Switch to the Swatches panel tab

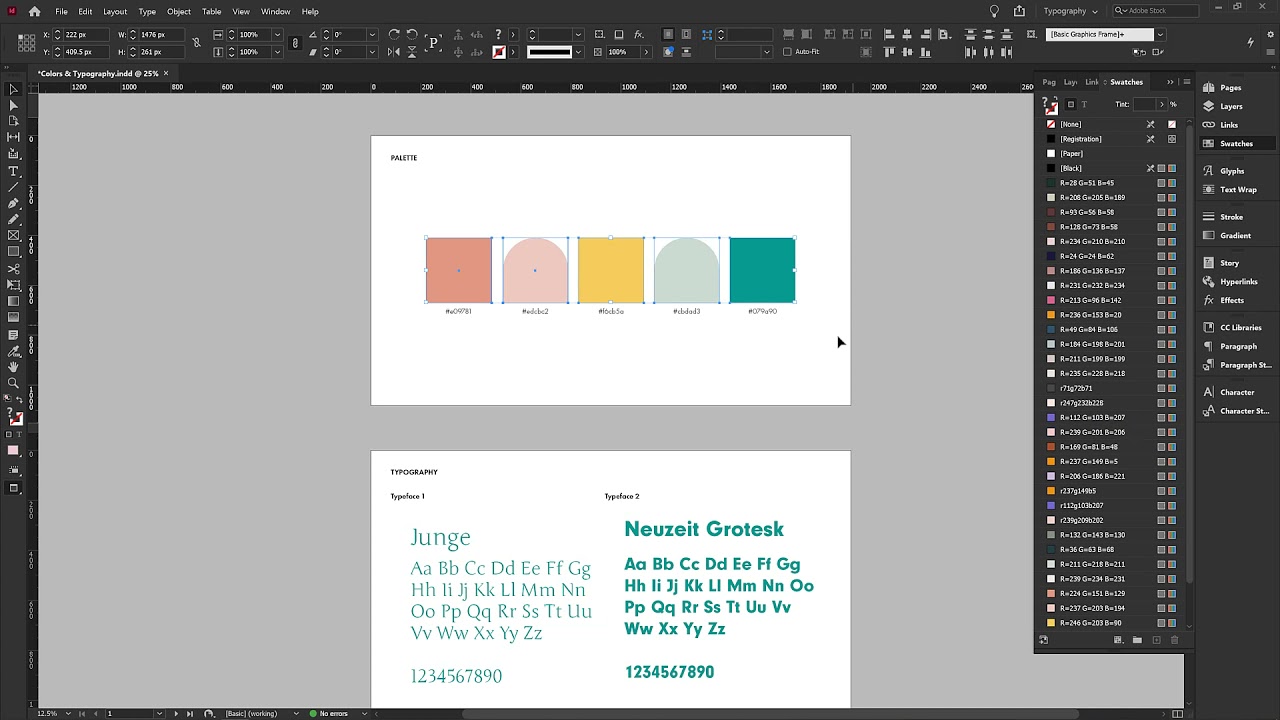(x=1126, y=82)
